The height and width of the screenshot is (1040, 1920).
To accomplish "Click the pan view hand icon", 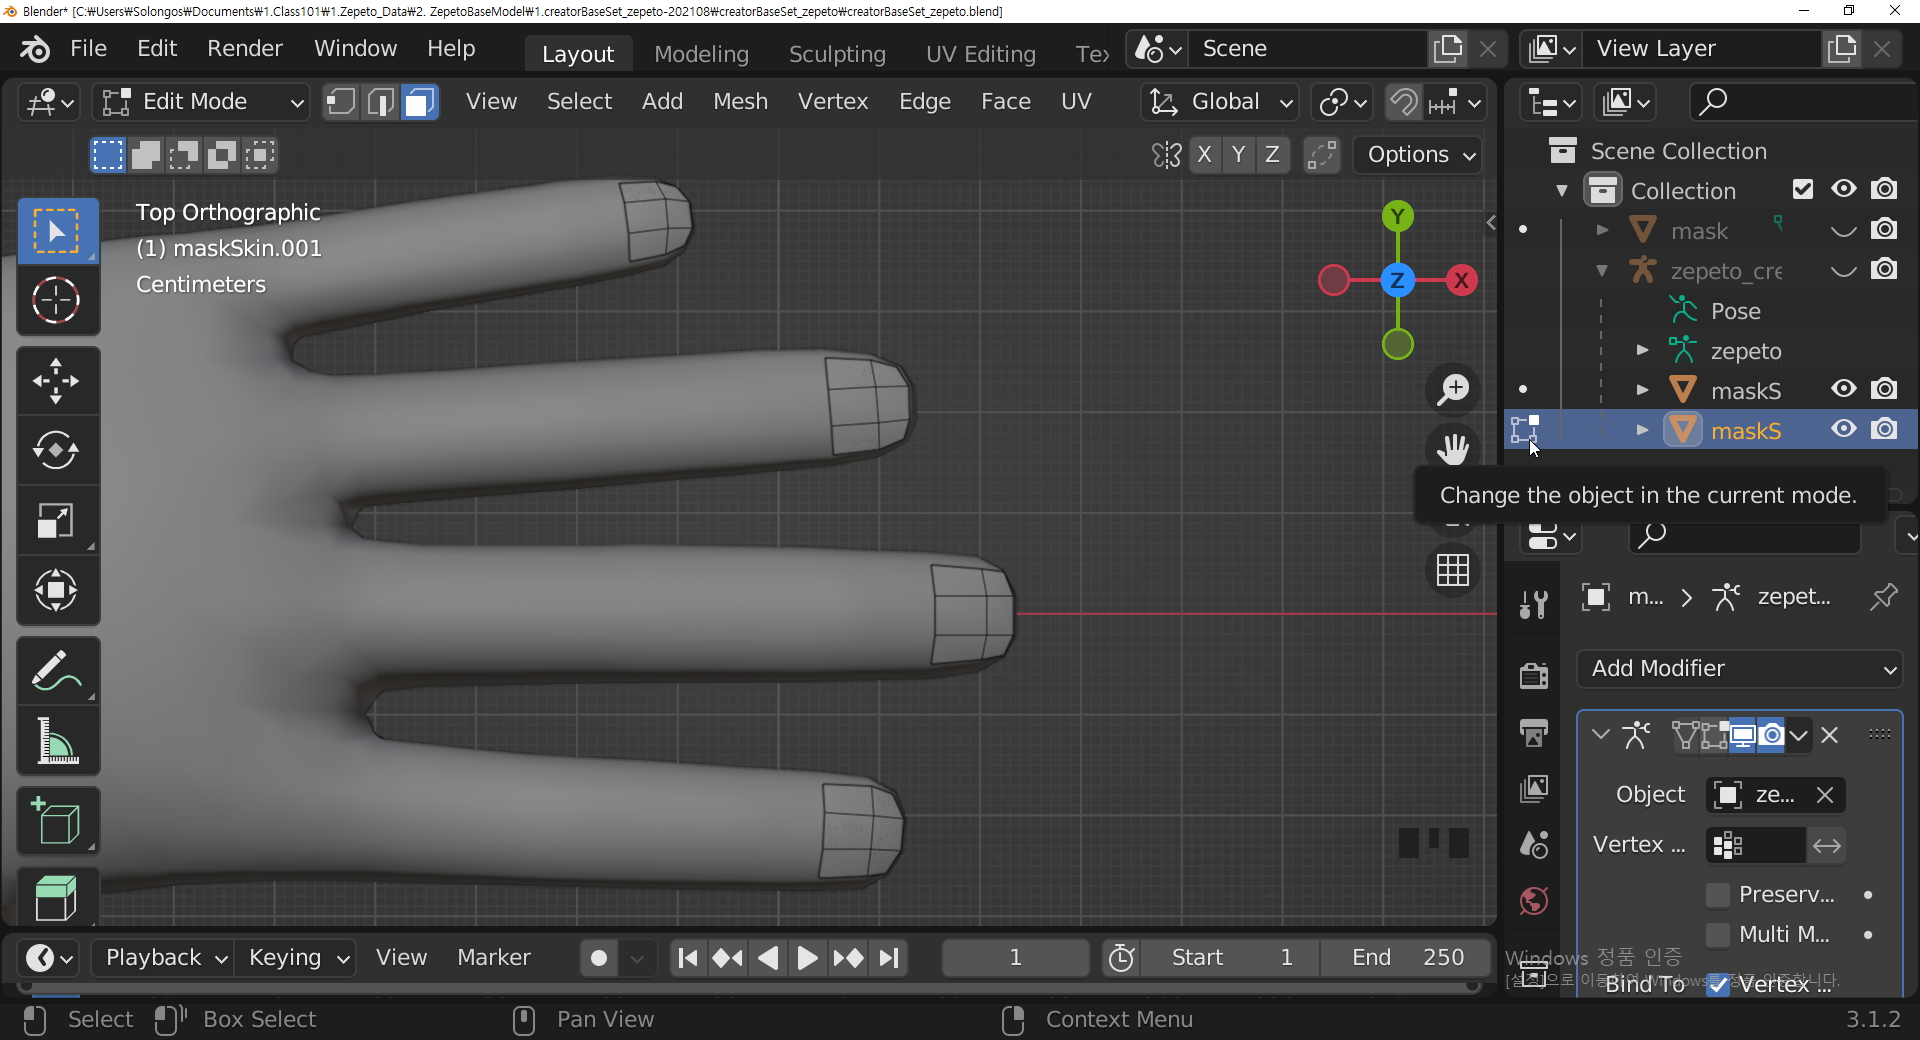I will pyautogui.click(x=1453, y=448).
